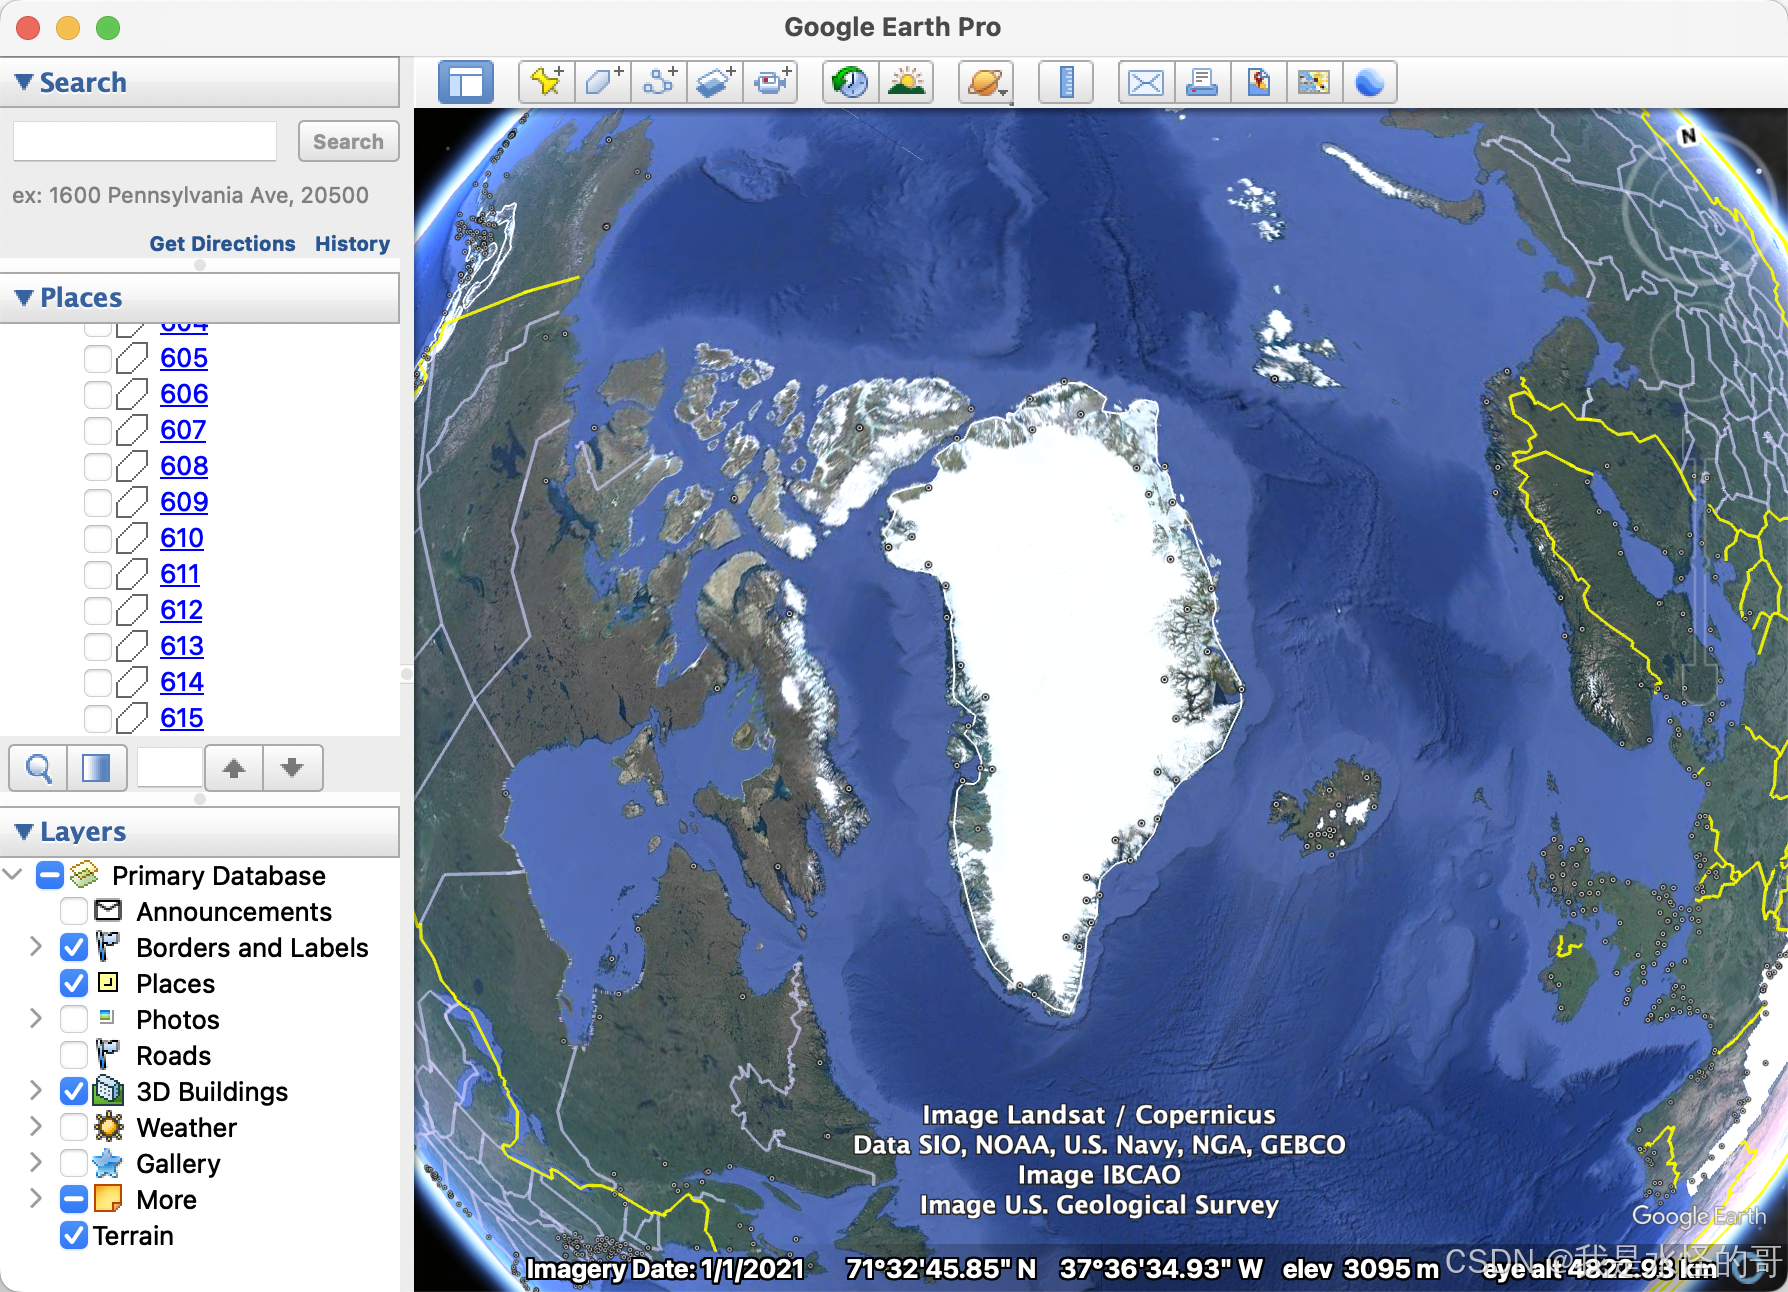This screenshot has width=1788, height=1292.
Task: Disable Borders and Labels layer
Action: tap(74, 947)
